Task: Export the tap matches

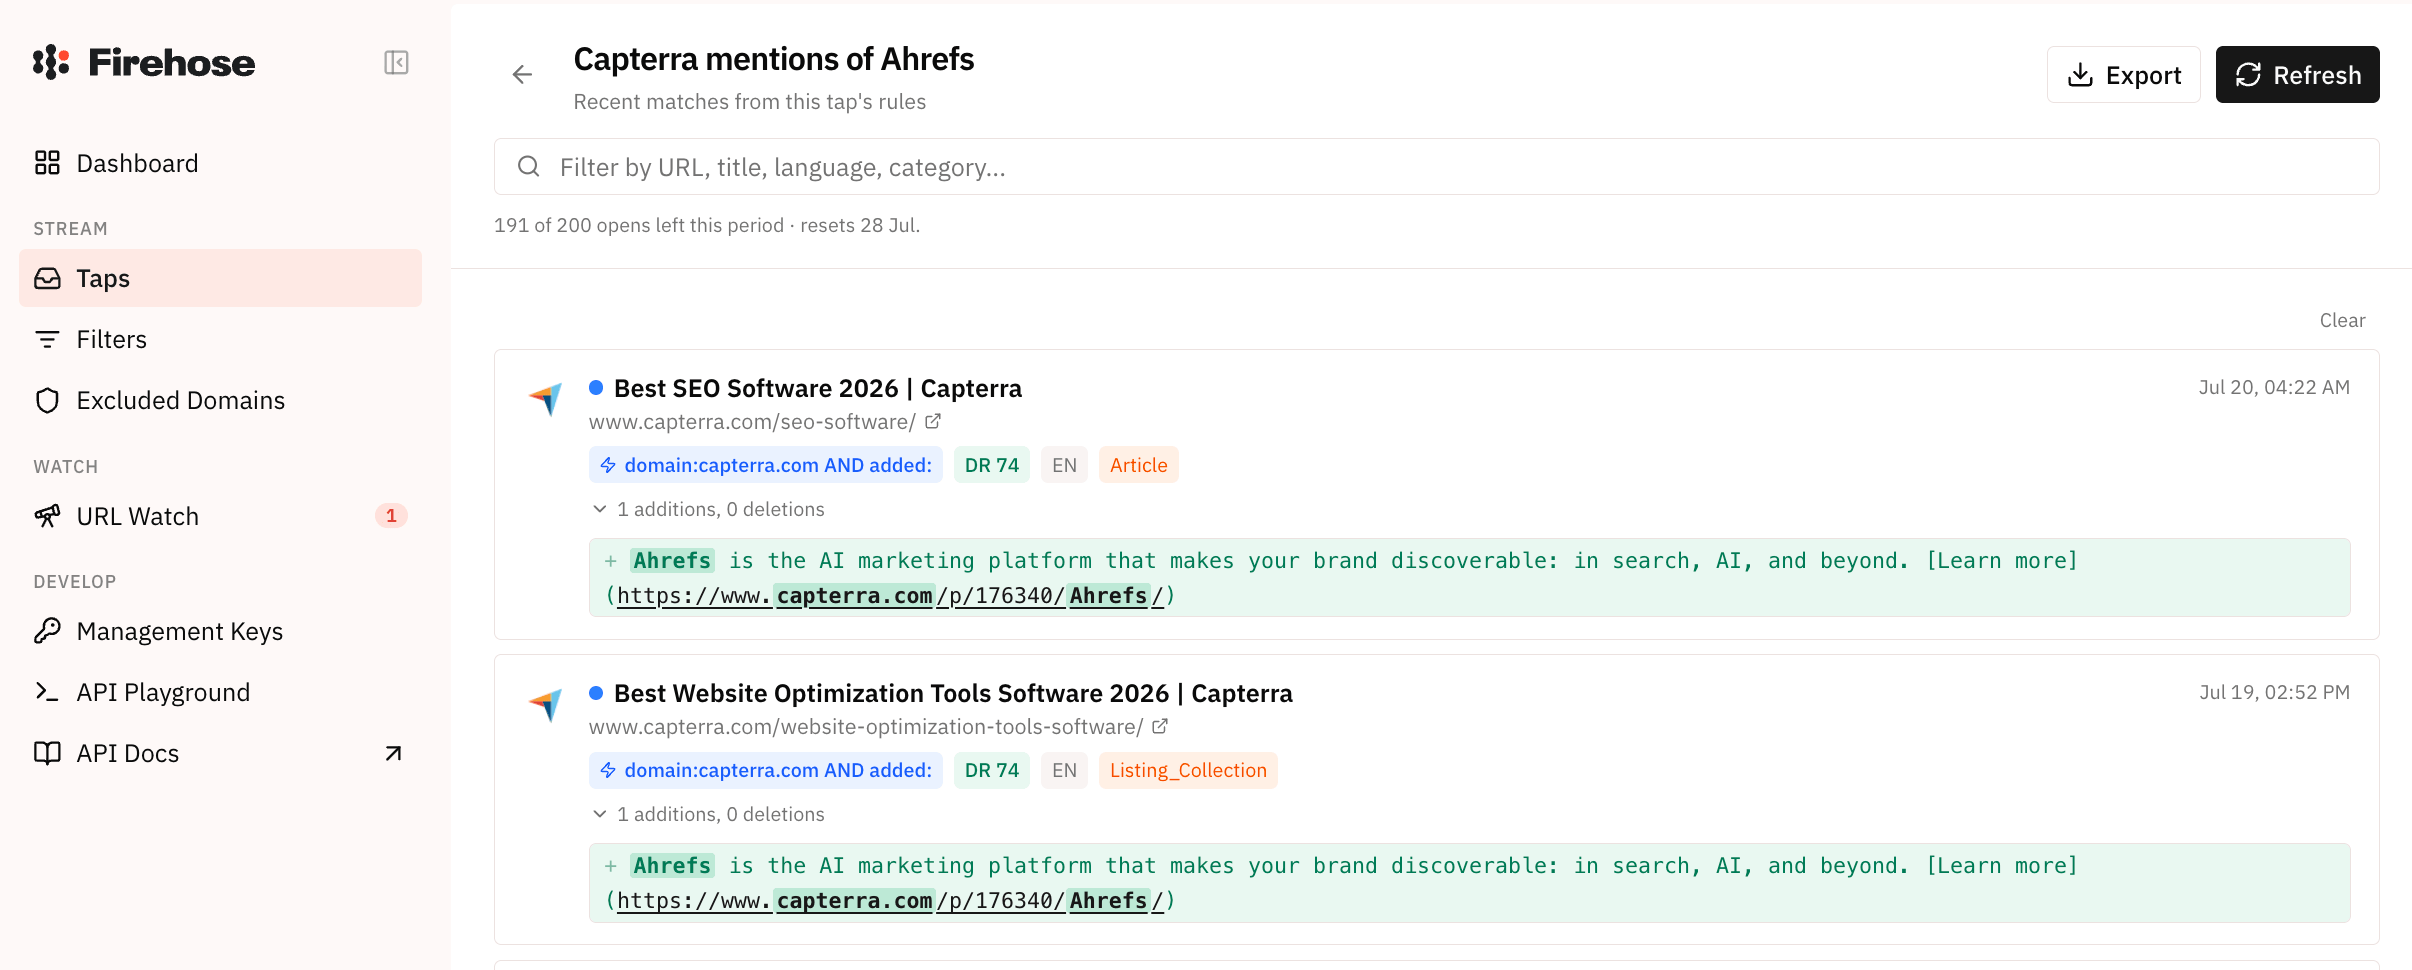Action: coord(2124,75)
